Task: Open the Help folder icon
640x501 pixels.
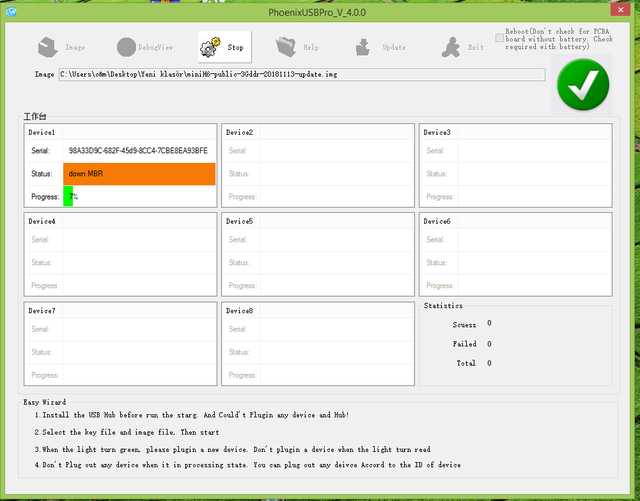Action: point(286,47)
